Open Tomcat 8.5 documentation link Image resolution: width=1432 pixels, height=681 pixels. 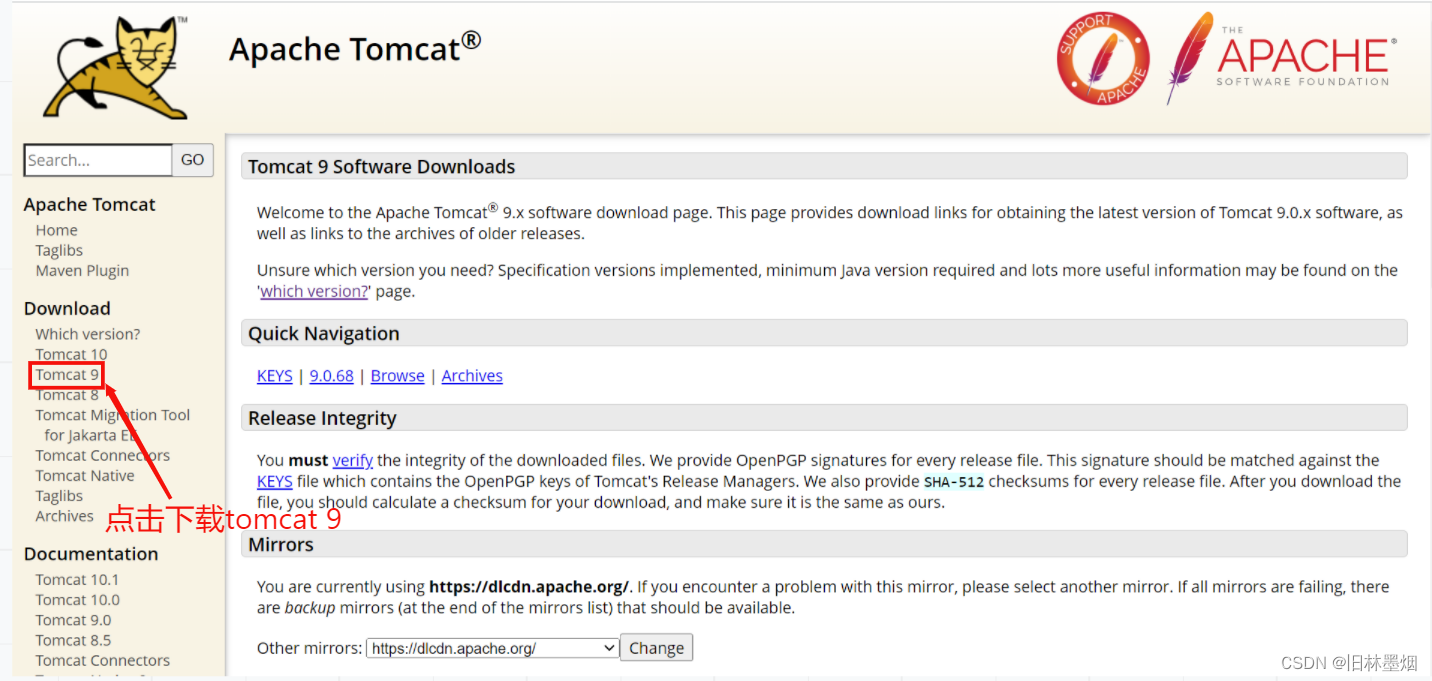coord(73,640)
